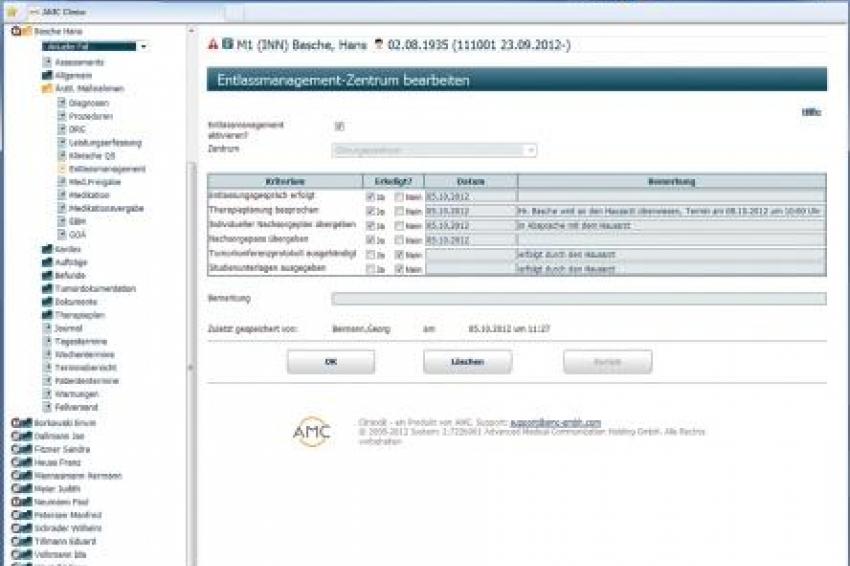Open Therapieplan in the sidebar tree
This screenshot has height=566, width=850.
point(75,315)
